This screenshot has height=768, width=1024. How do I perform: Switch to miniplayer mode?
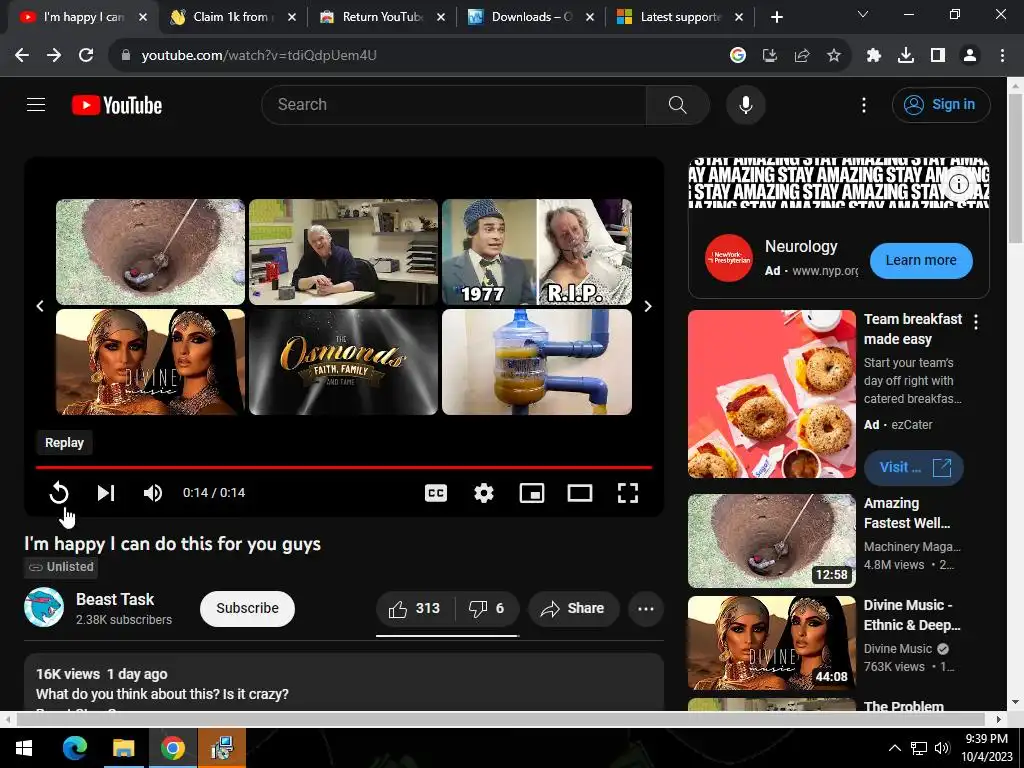tap(532, 493)
